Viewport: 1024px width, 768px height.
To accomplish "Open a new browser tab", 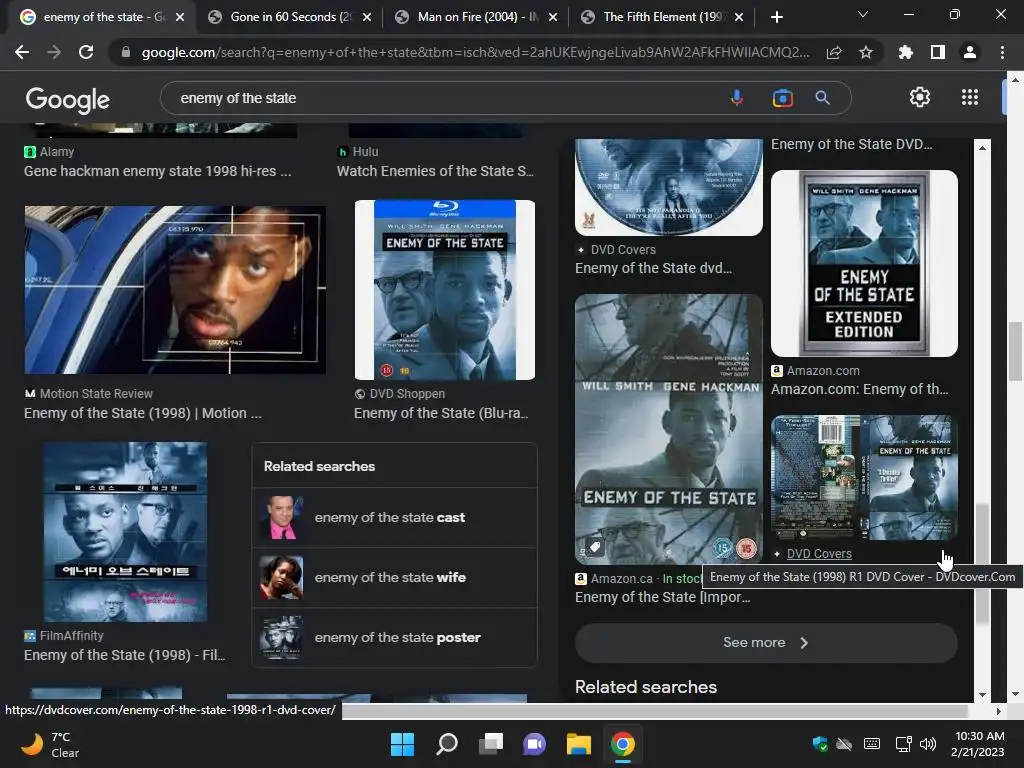I will pos(776,17).
